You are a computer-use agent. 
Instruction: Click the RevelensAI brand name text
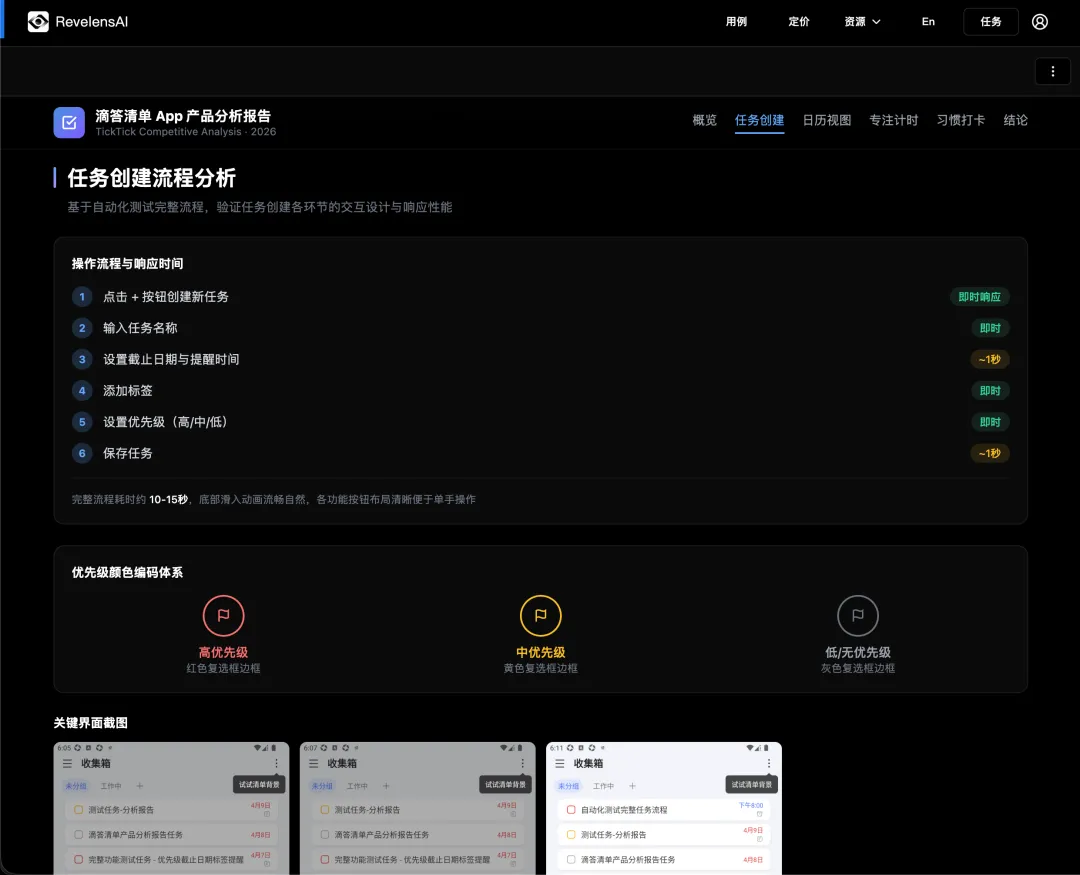(x=92, y=22)
